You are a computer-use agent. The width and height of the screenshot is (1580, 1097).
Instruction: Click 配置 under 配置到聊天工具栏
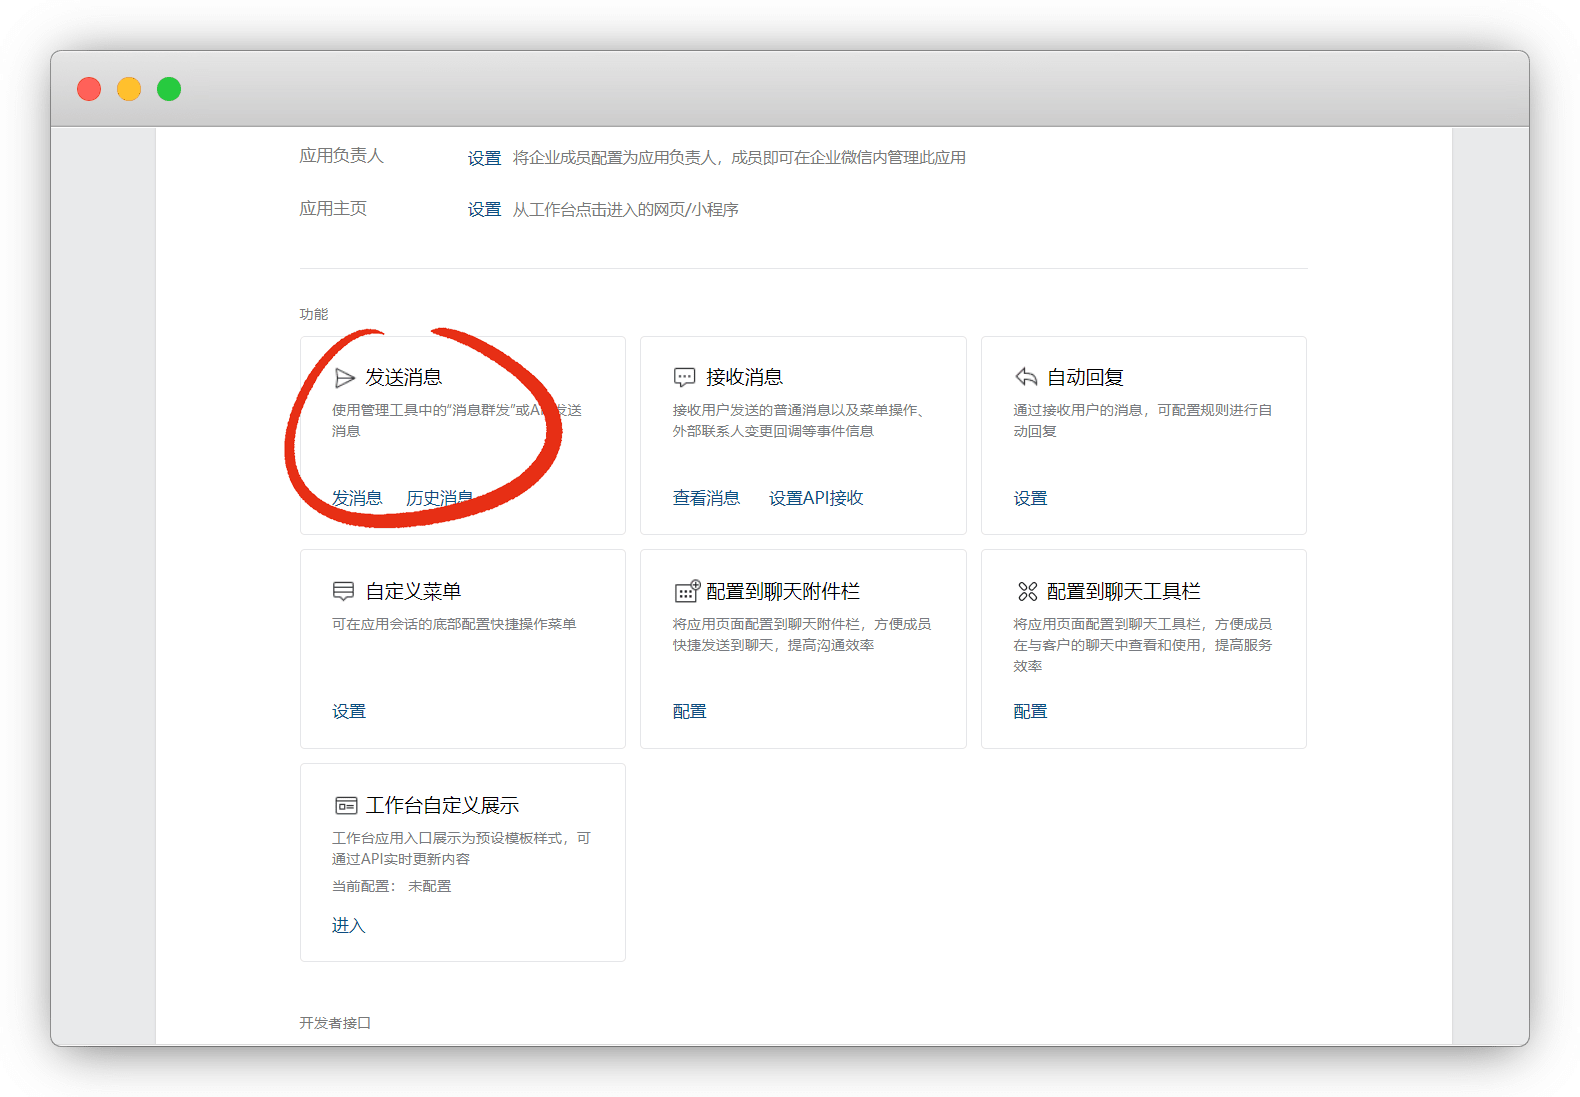point(1030,711)
